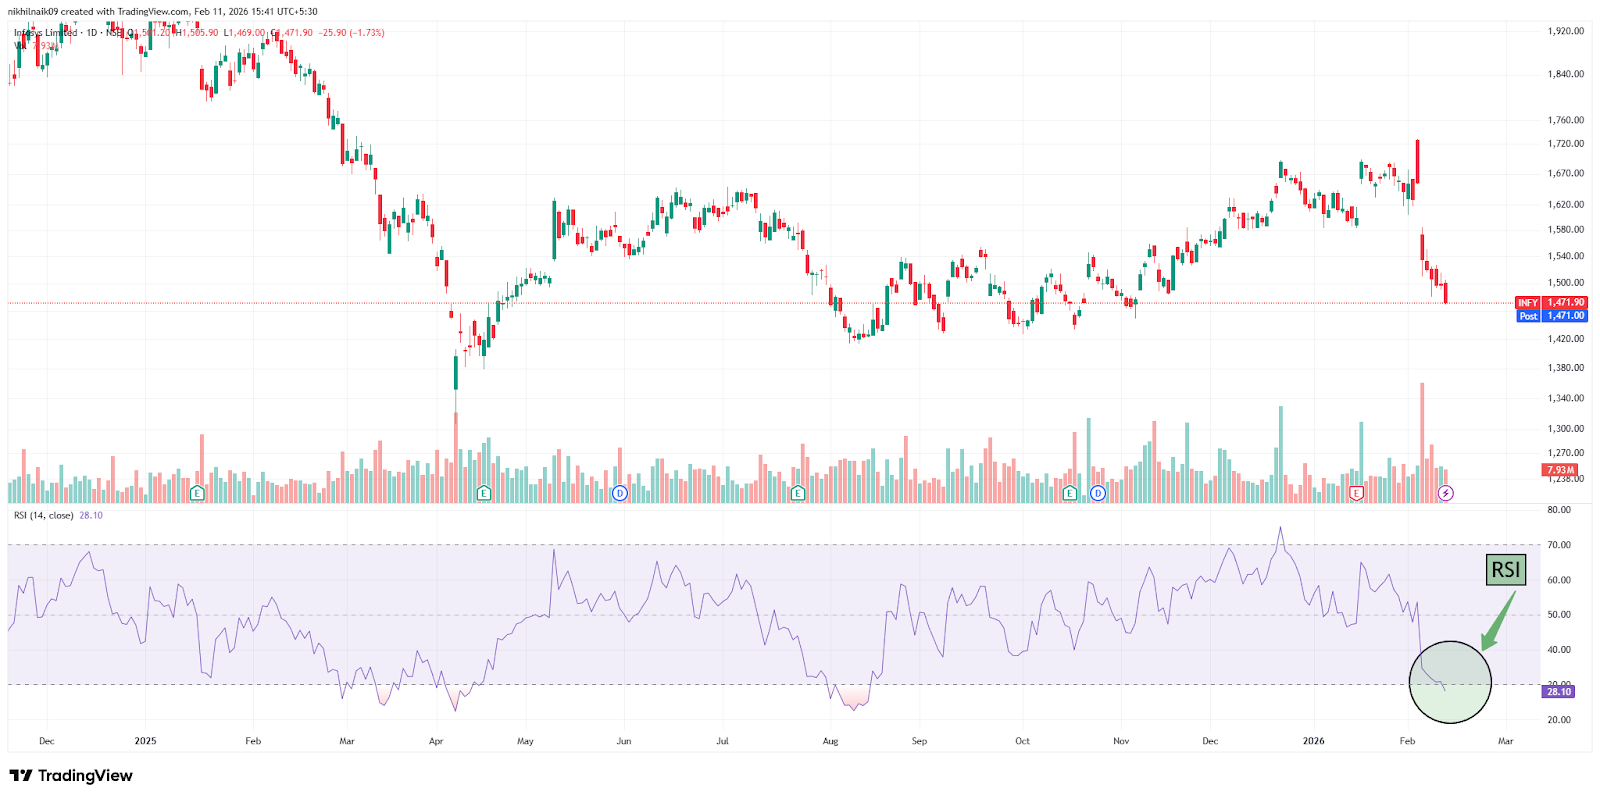Click the earnings E marker near late April
1600x799 pixels.
[x=484, y=493]
